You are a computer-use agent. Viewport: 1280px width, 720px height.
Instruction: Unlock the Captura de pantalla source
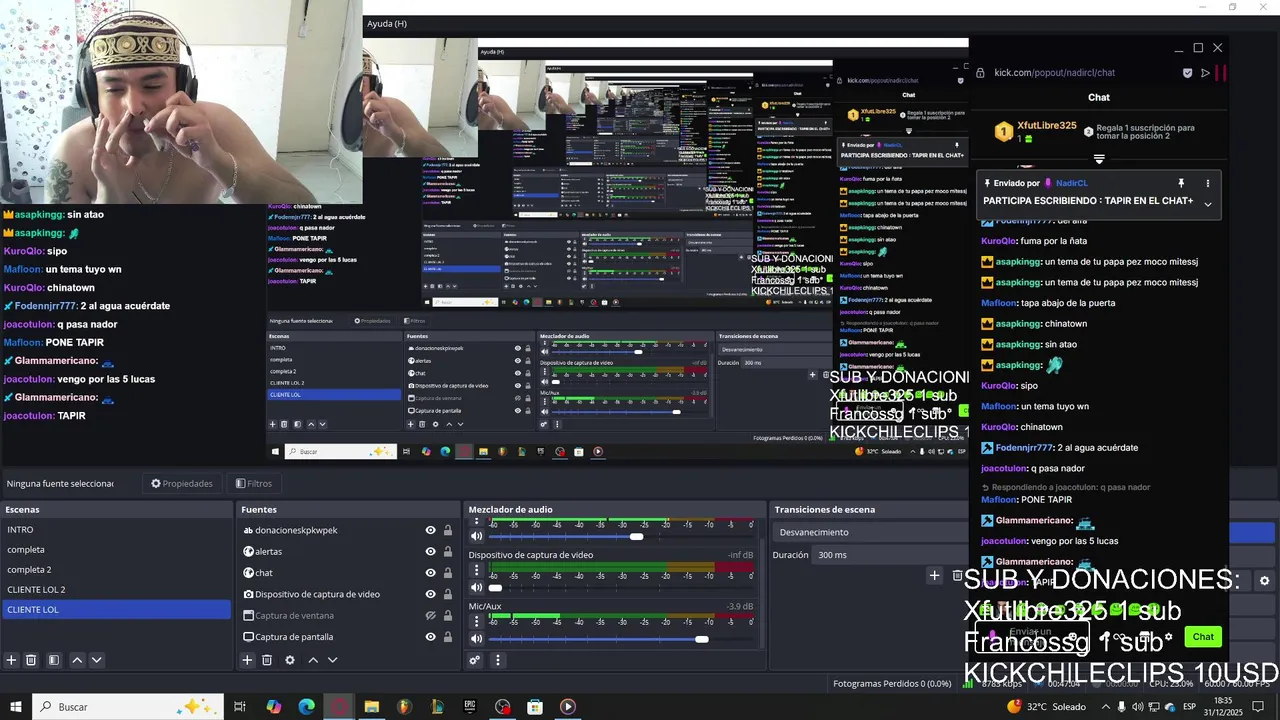(x=448, y=637)
